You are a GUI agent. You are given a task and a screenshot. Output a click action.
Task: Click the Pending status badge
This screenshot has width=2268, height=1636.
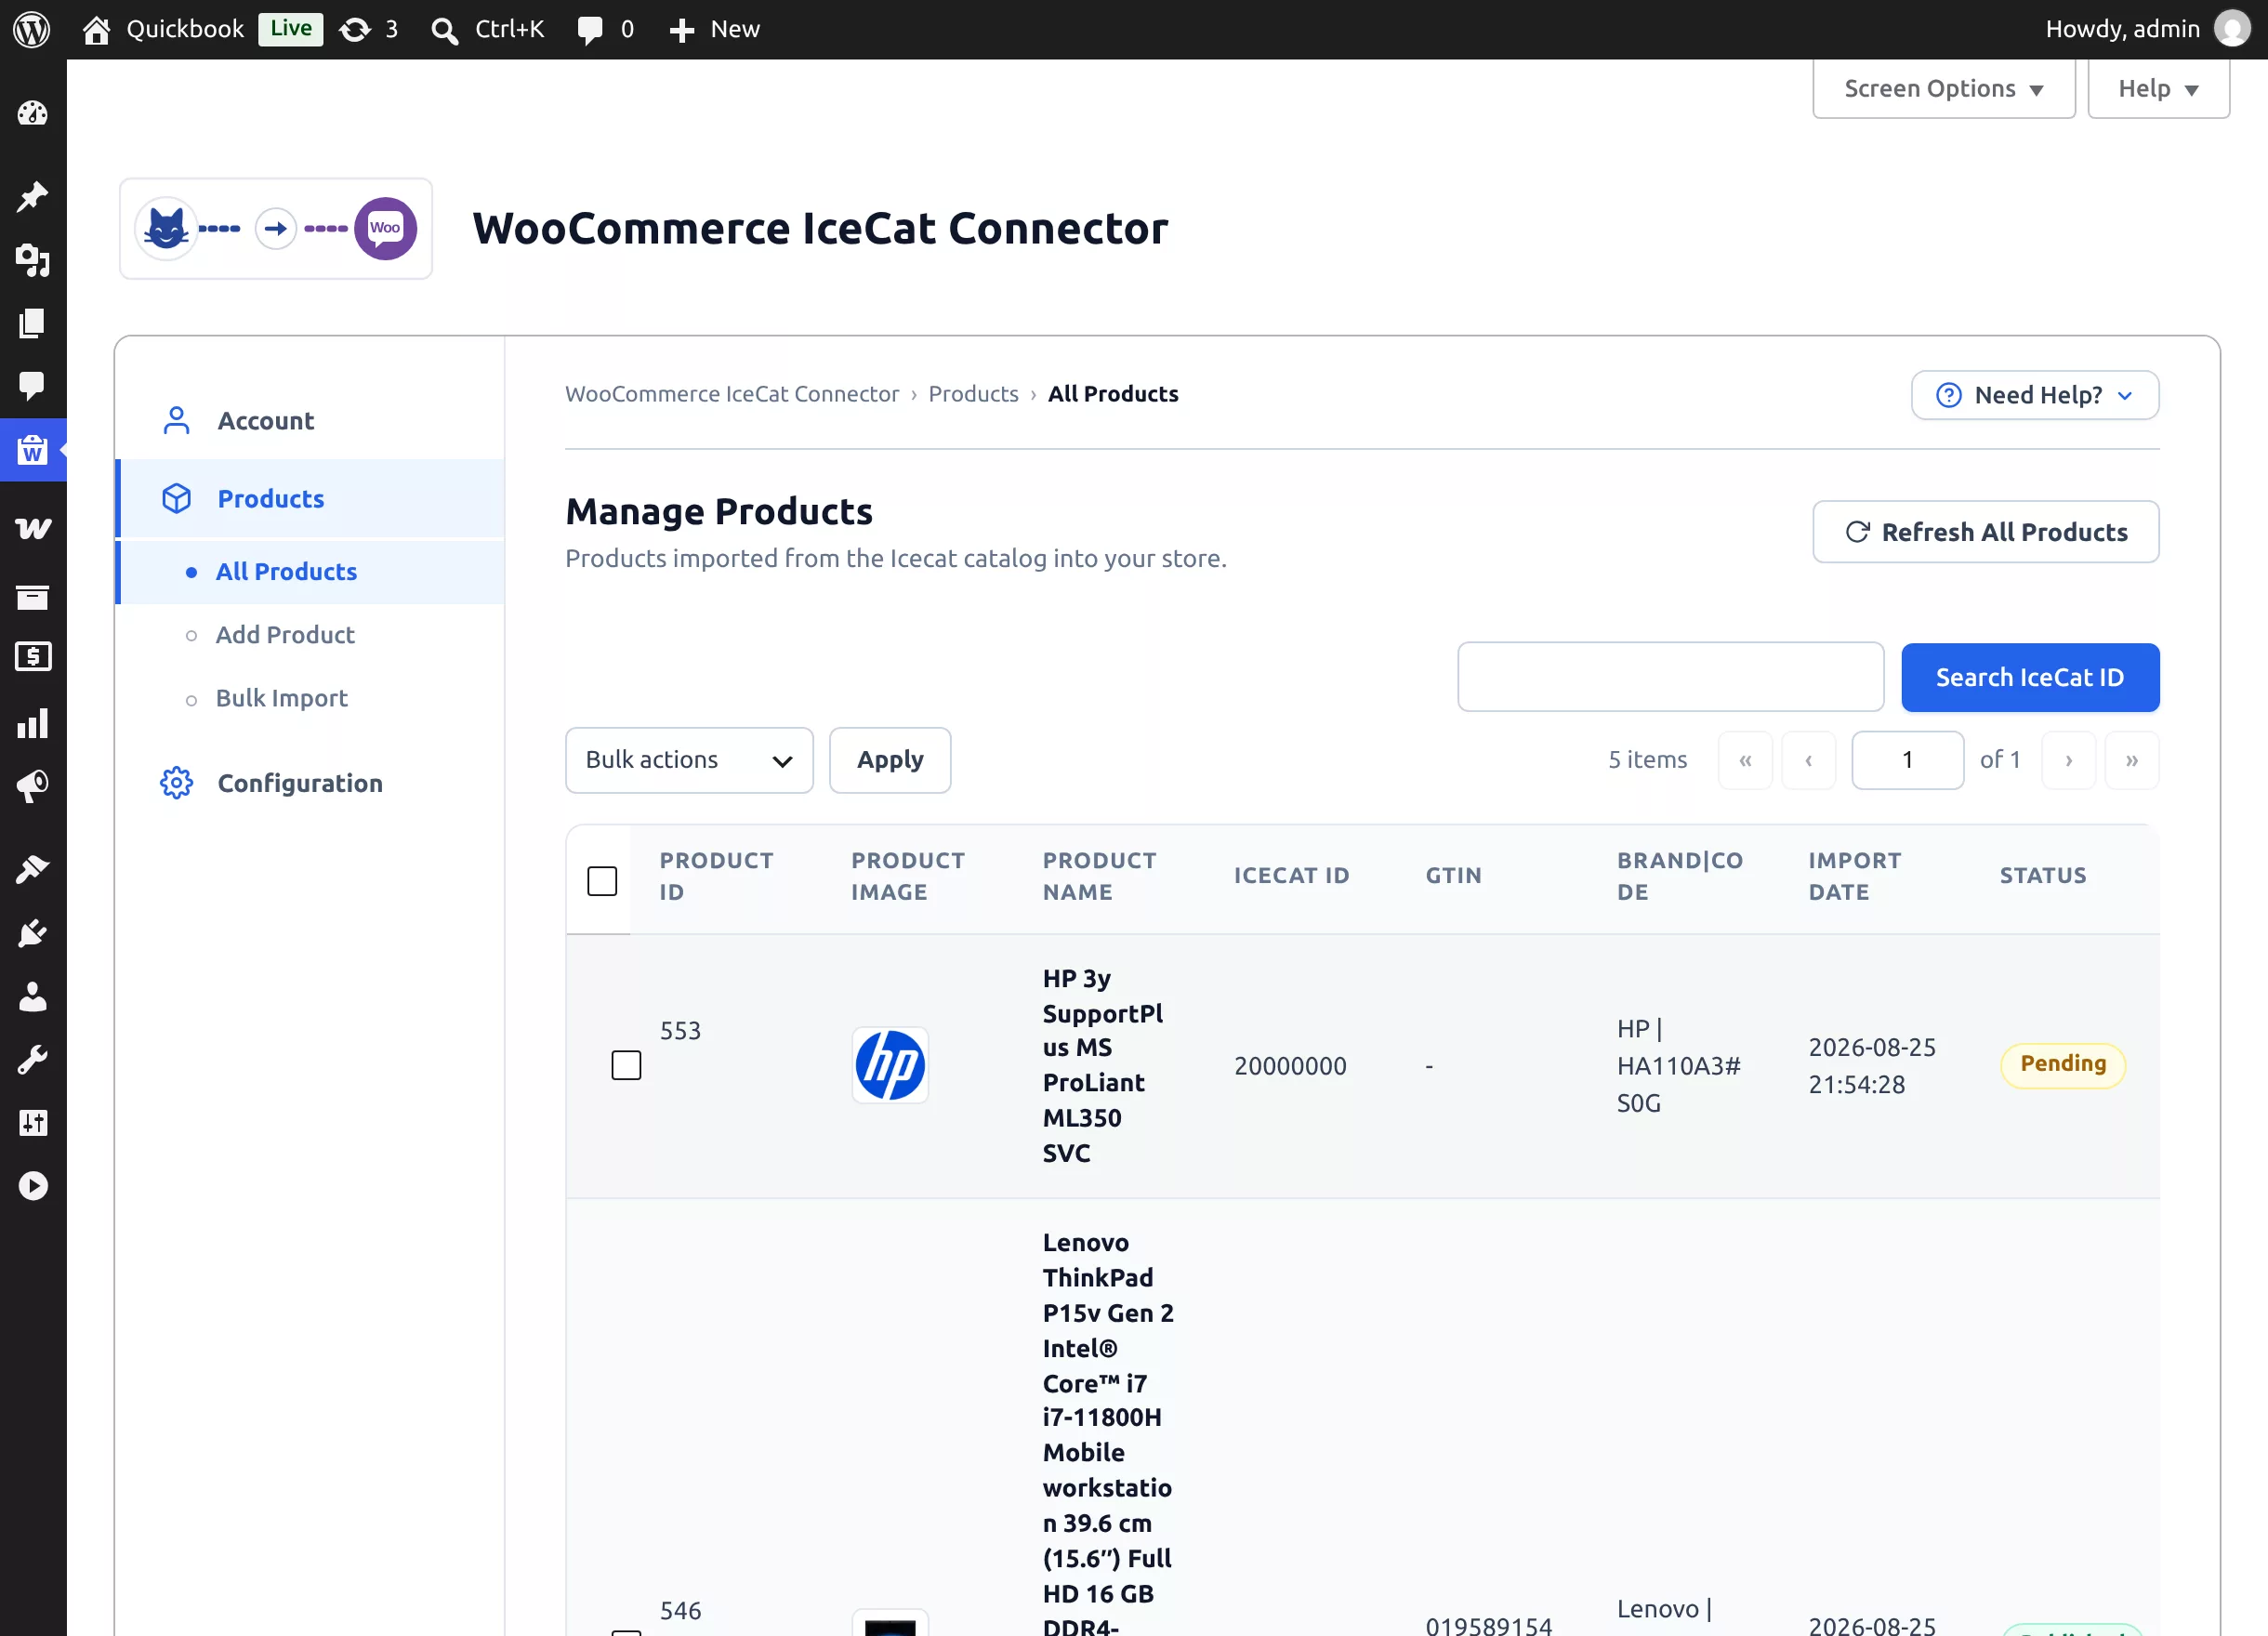tap(2062, 1064)
